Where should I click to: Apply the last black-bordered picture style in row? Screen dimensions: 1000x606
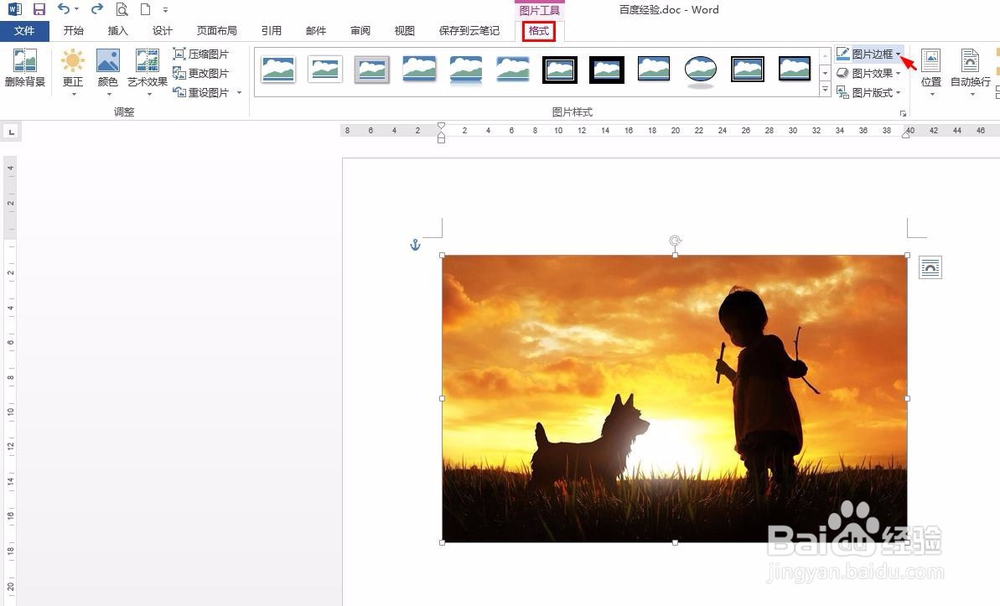coord(795,69)
